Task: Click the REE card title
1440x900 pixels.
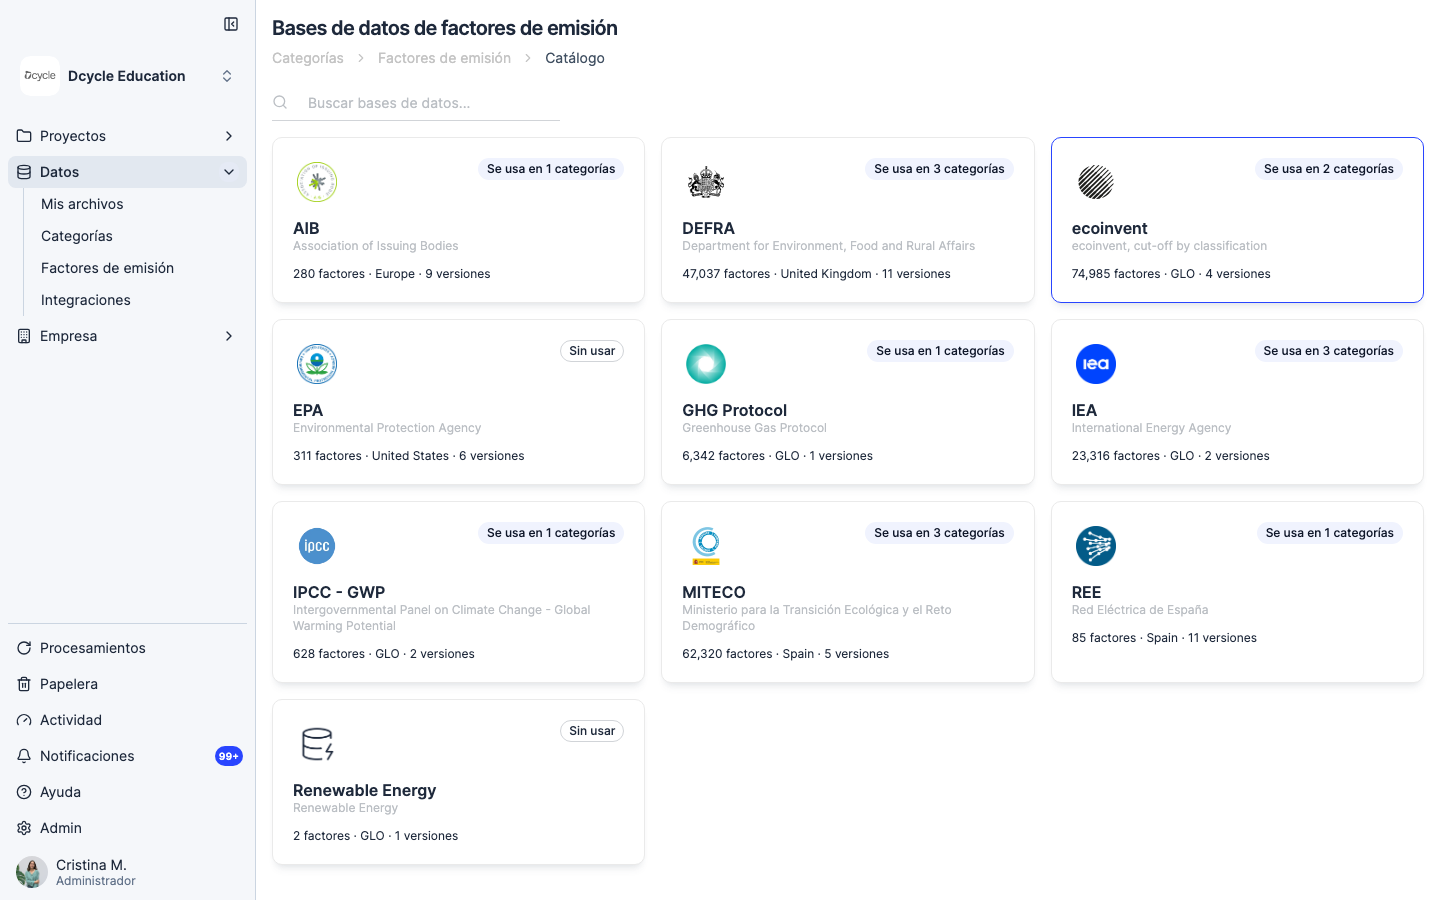Action: (x=1086, y=592)
